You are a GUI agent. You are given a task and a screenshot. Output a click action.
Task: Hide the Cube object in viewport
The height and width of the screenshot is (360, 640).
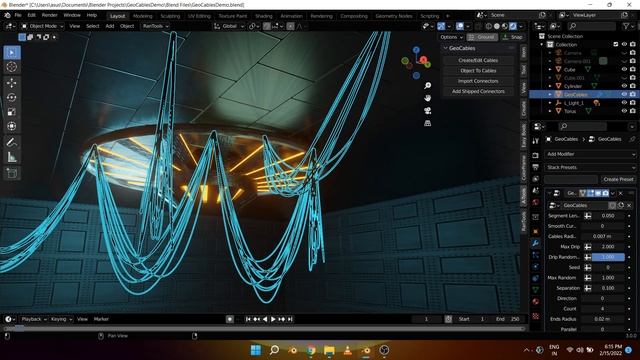coord(624,69)
